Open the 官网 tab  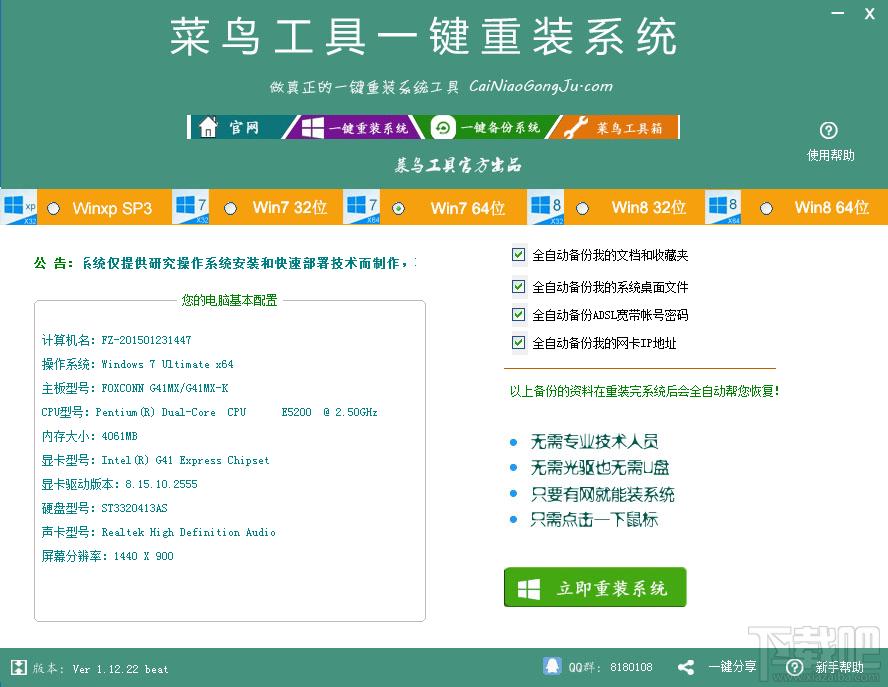(x=238, y=127)
